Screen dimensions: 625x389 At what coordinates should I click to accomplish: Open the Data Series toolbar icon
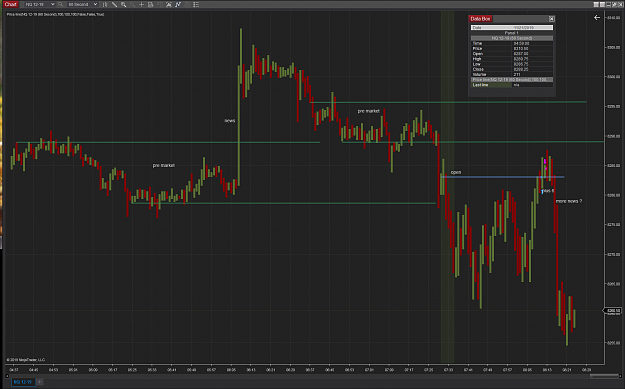coord(169,4)
